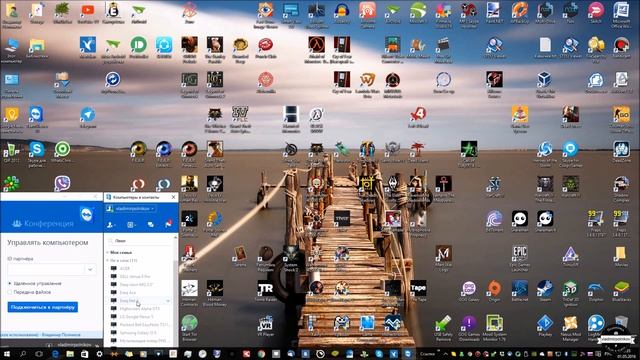
Task: Select Highscreen Alpha GT3 in the contacts list
Action: pos(141,309)
